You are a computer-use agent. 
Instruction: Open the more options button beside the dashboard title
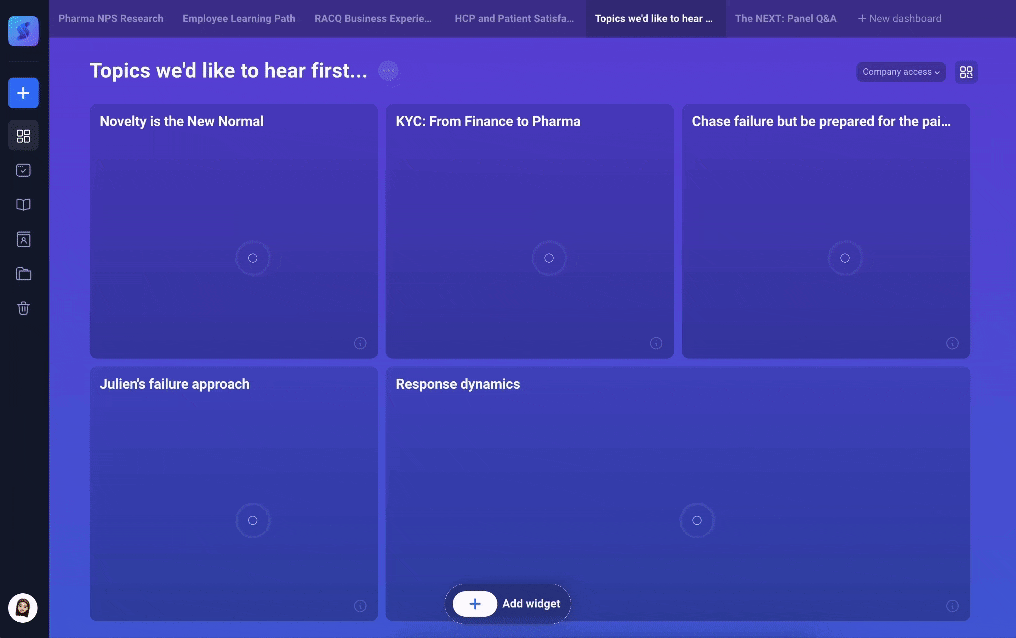coord(388,71)
